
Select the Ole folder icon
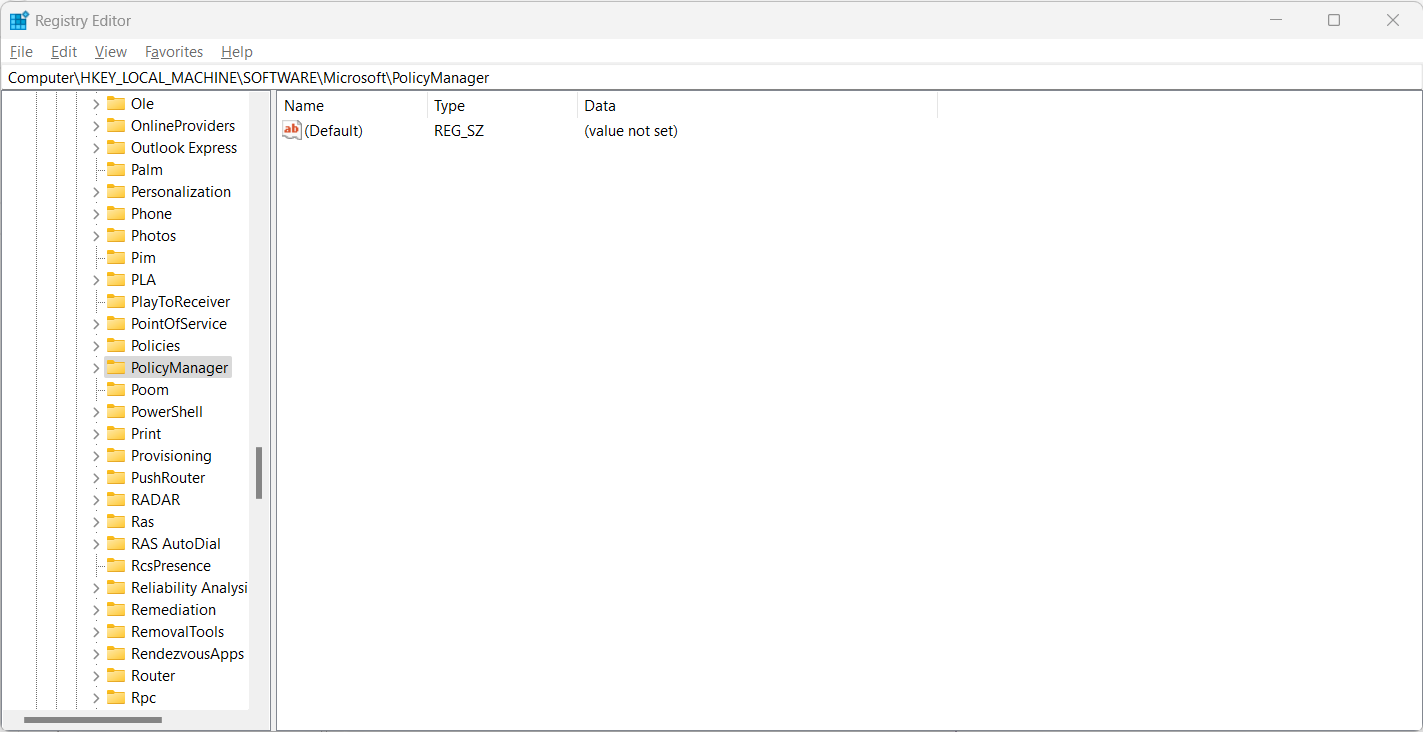(x=116, y=104)
